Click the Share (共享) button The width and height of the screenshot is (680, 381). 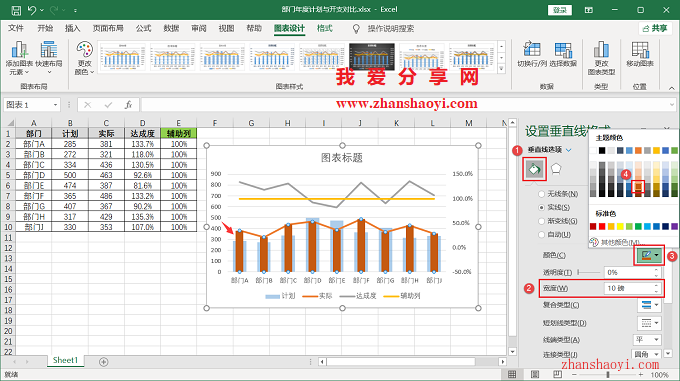pos(655,28)
